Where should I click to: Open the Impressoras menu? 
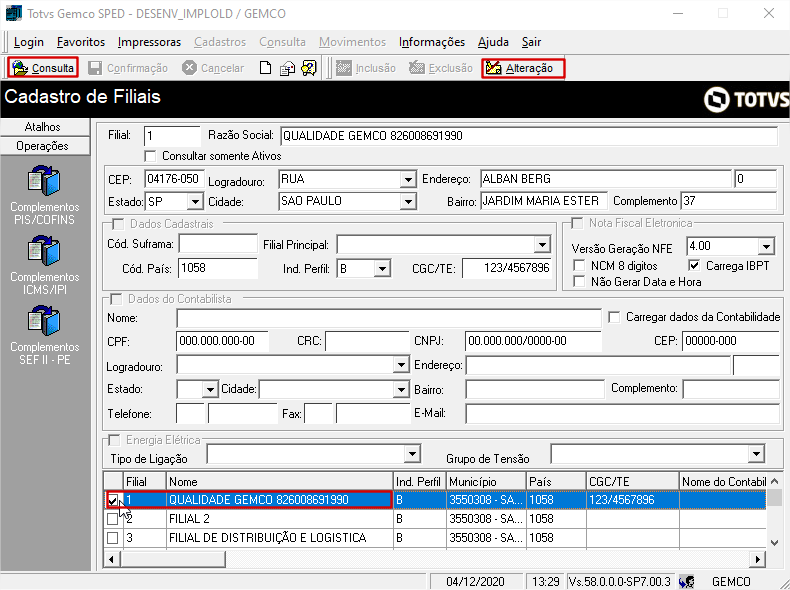pyautogui.click(x=149, y=42)
